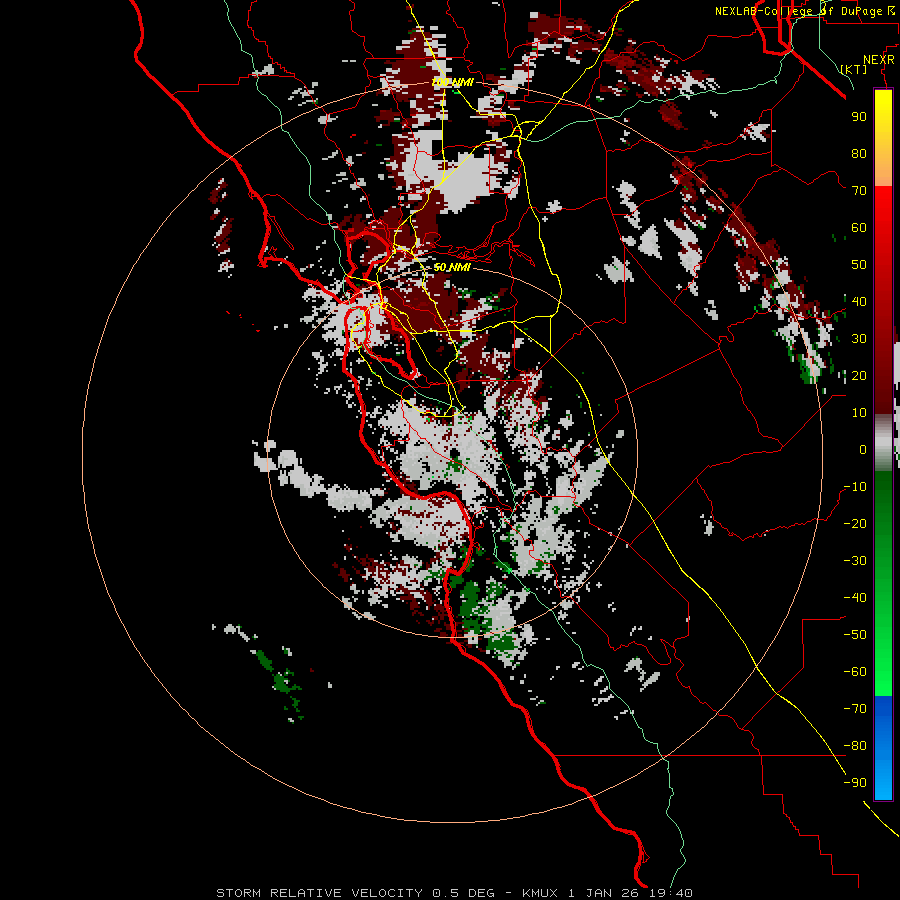The width and height of the screenshot is (900, 900).
Task: Select the 80 value on the velocity scale
Action: [859, 153]
